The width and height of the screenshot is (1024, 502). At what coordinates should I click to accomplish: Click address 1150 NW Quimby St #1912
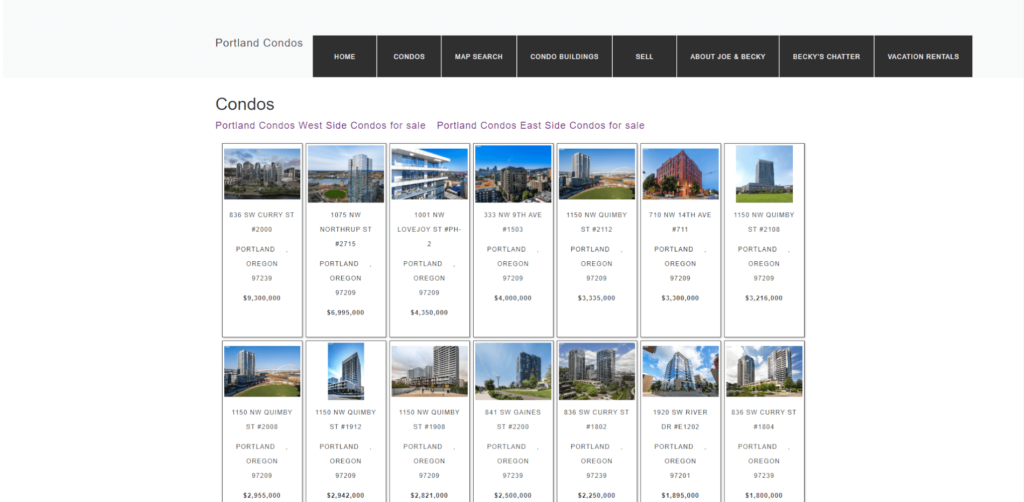pyautogui.click(x=345, y=419)
